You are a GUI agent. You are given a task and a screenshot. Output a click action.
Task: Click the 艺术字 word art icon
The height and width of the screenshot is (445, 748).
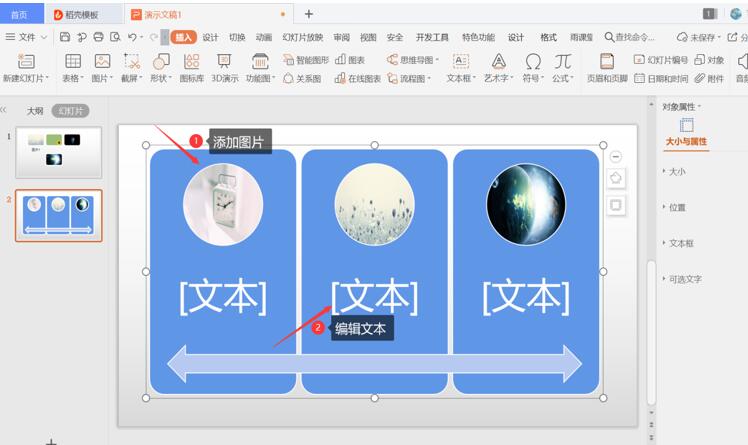[x=499, y=61]
